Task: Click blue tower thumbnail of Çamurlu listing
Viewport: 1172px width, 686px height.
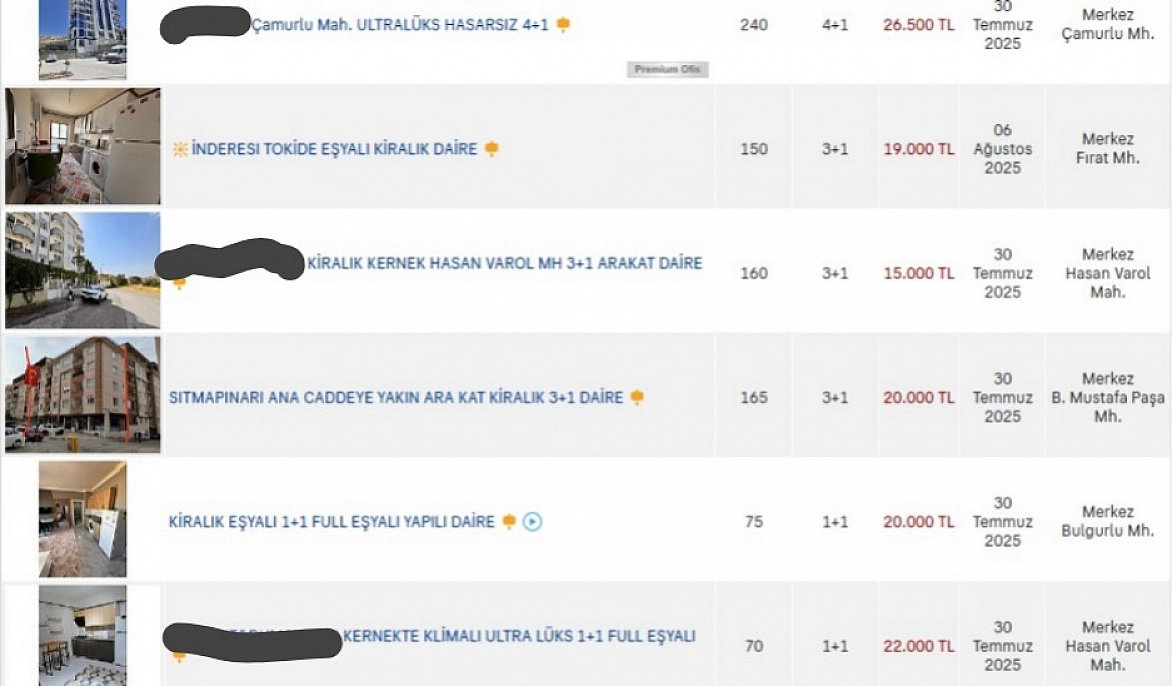Action: pos(82,39)
